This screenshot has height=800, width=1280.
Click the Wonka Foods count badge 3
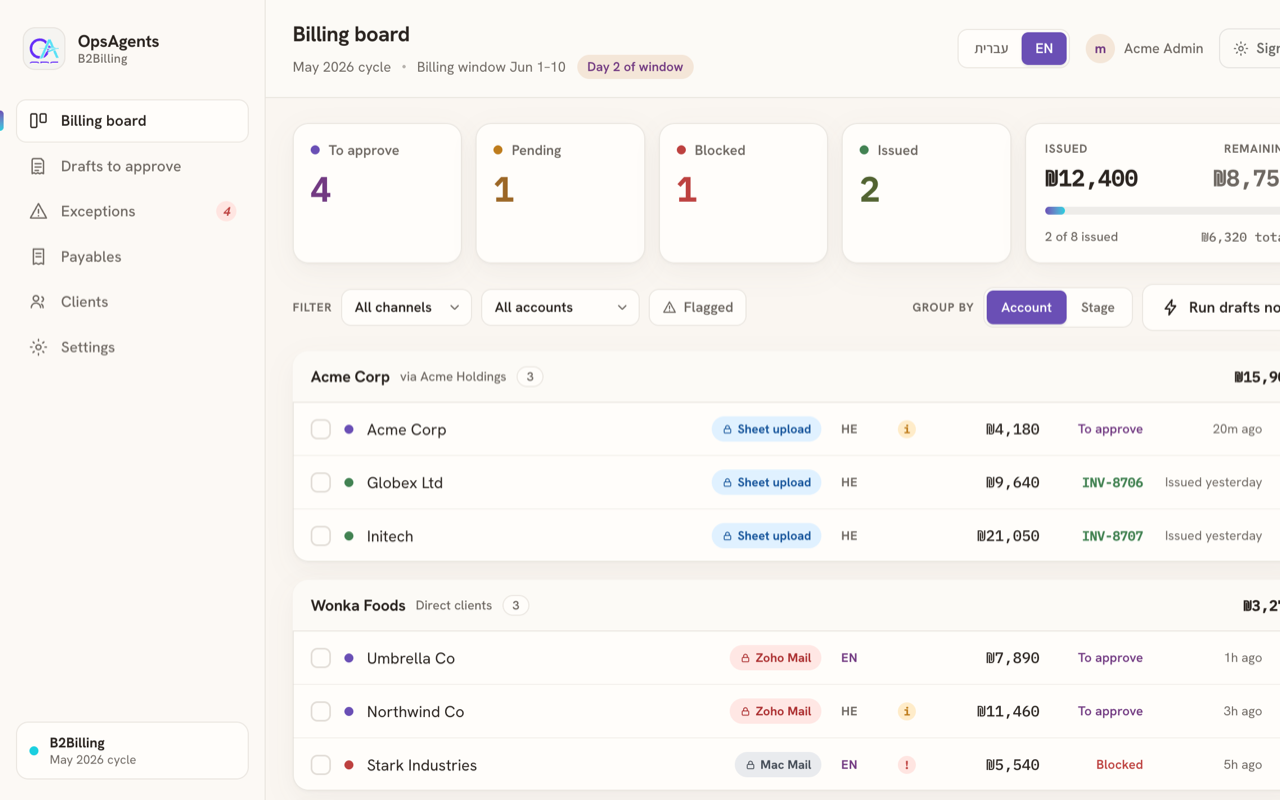point(516,606)
